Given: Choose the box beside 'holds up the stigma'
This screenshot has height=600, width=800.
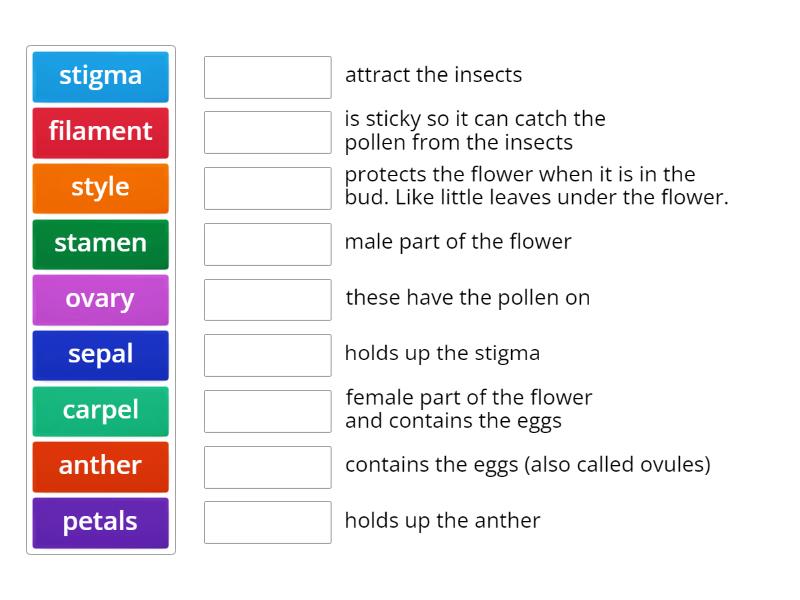Looking at the screenshot, I should [x=267, y=355].
